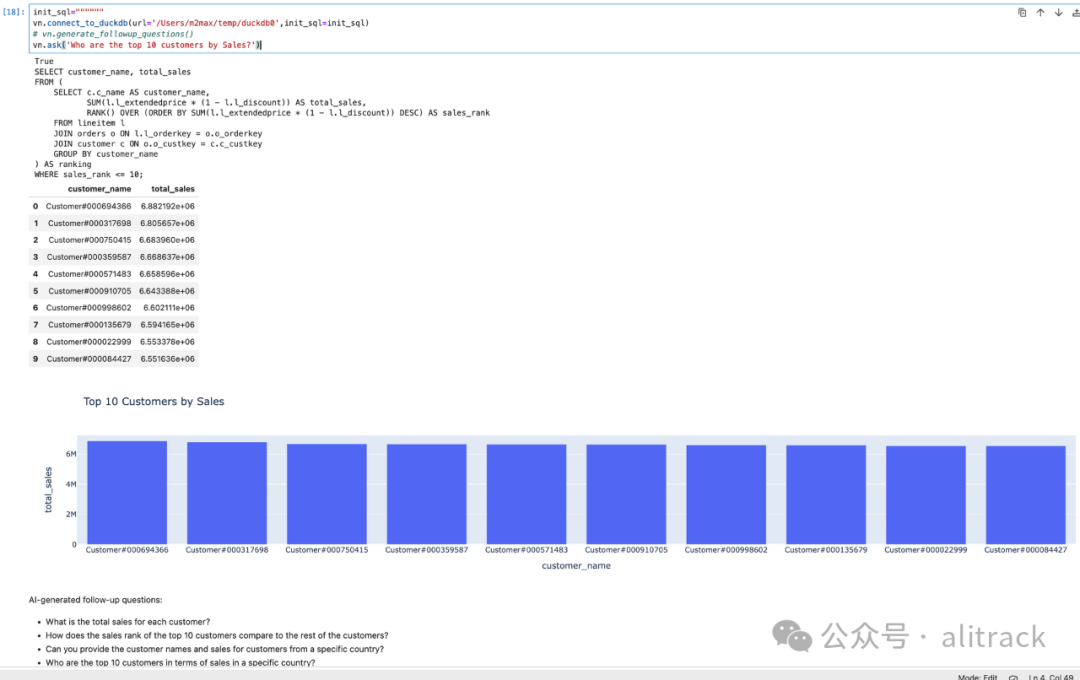Image resolution: width=1080 pixels, height=680 pixels.
Task: Click the 'AI-generated follow-up questions:' heading
Action: [96, 600]
